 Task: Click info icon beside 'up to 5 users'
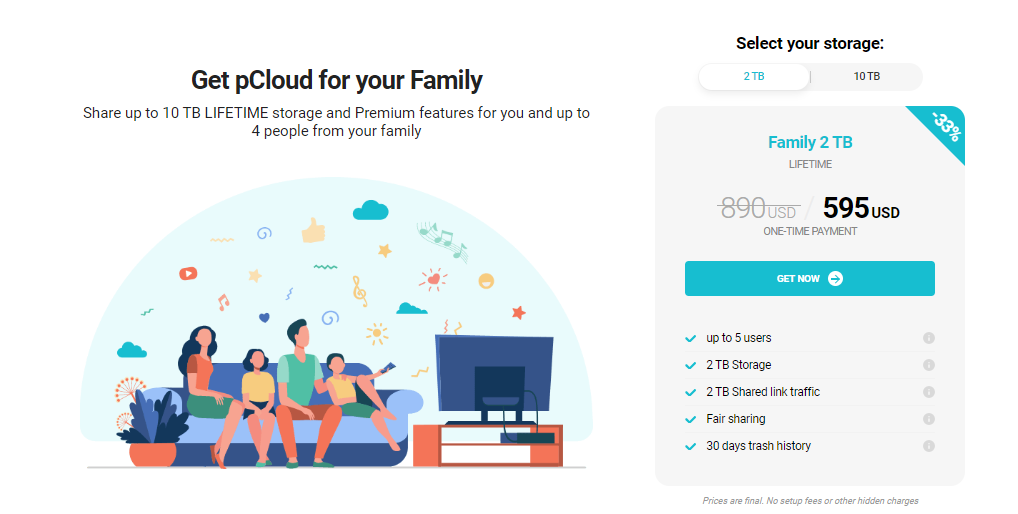coord(929,338)
